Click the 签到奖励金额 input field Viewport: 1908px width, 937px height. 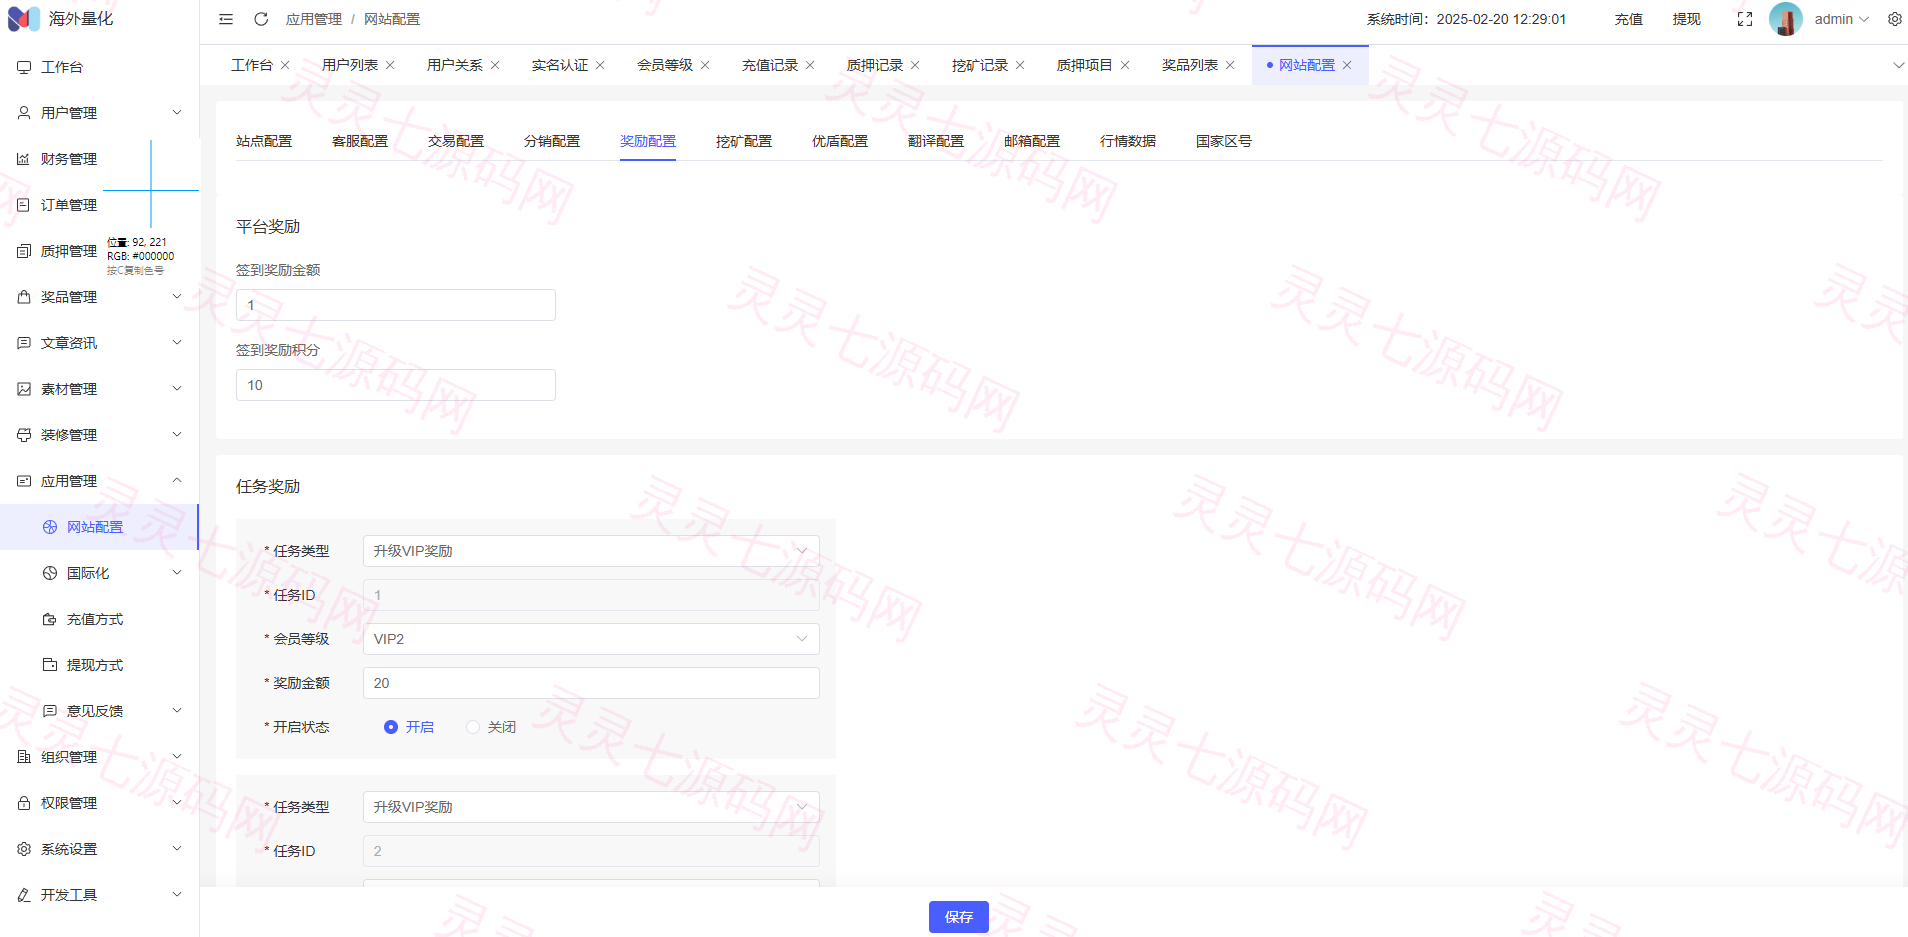click(396, 305)
